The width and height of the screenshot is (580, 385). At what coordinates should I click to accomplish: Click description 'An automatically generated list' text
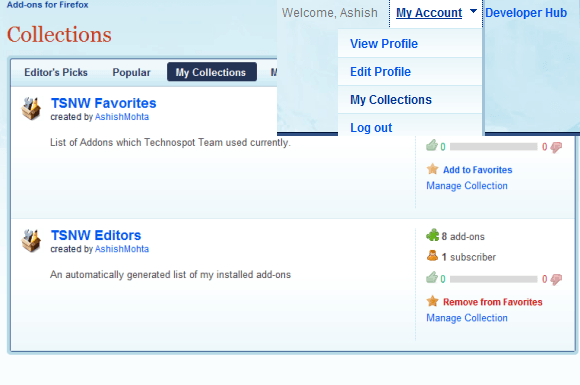click(170, 274)
